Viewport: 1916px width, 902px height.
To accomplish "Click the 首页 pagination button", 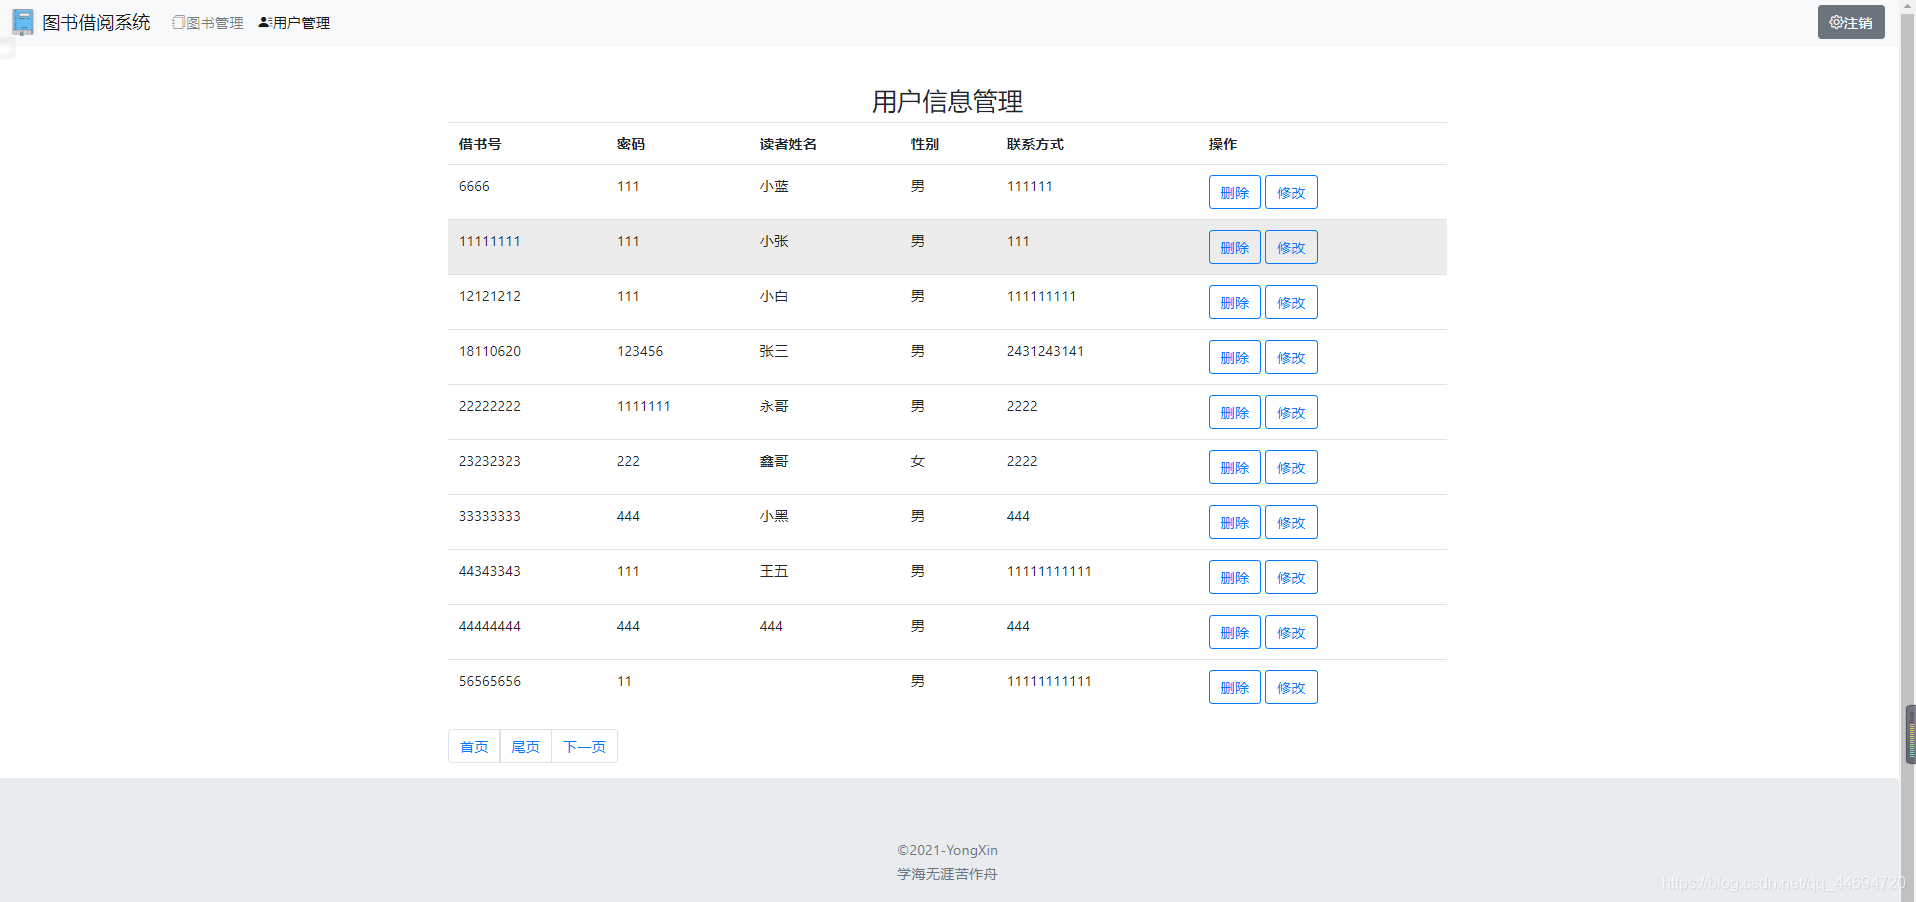I will pyautogui.click(x=473, y=746).
